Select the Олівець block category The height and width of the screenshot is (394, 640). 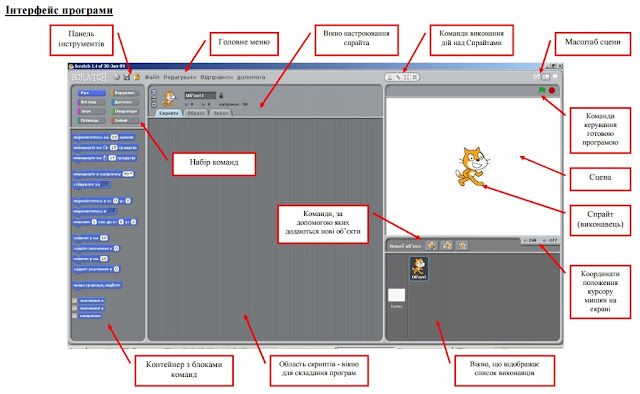[x=91, y=121]
